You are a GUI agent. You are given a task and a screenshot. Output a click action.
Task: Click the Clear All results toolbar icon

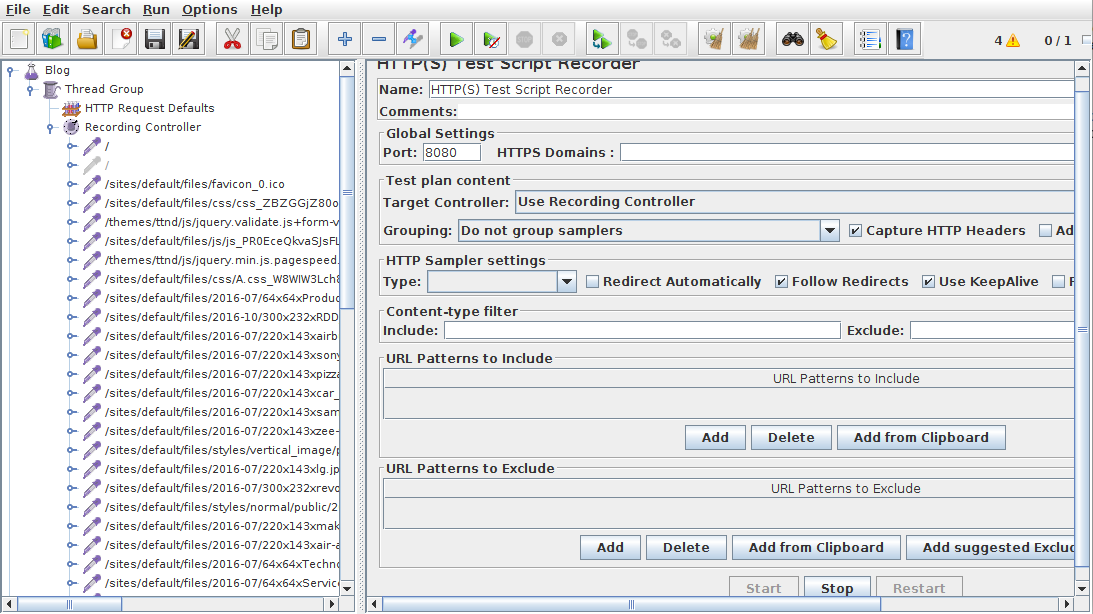tap(749, 39)
